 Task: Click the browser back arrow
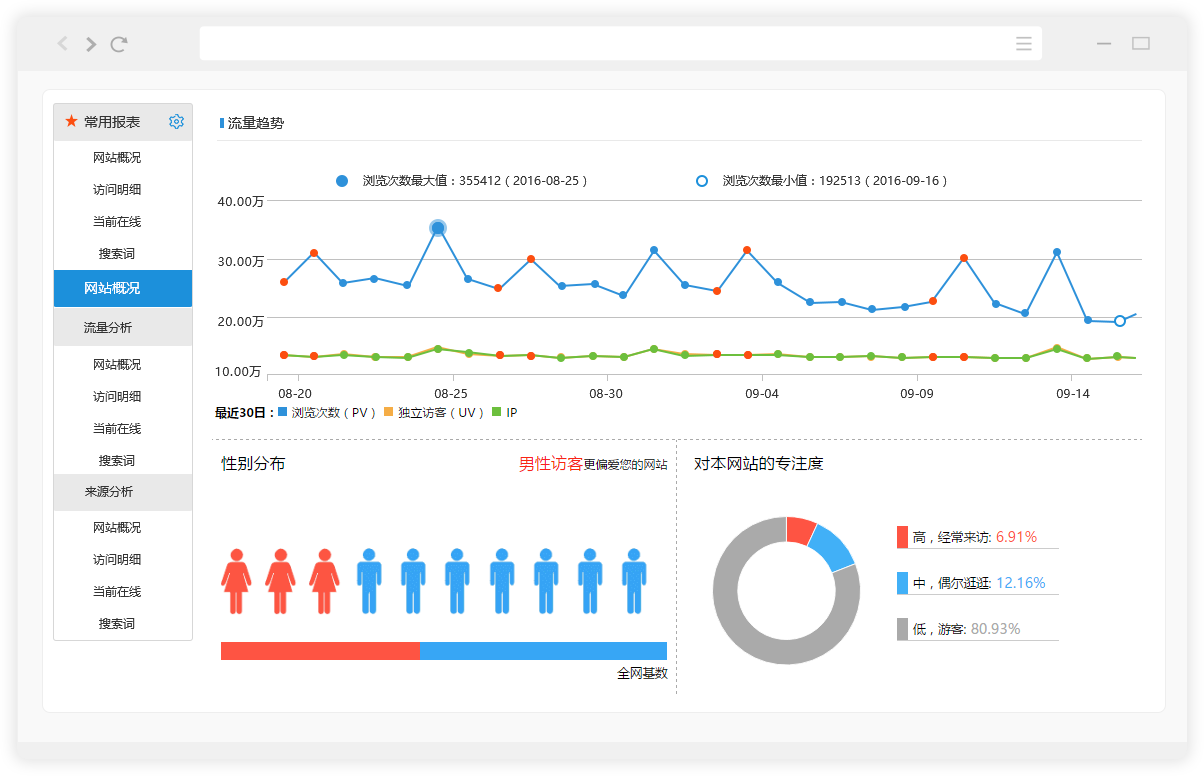point(63,44)
